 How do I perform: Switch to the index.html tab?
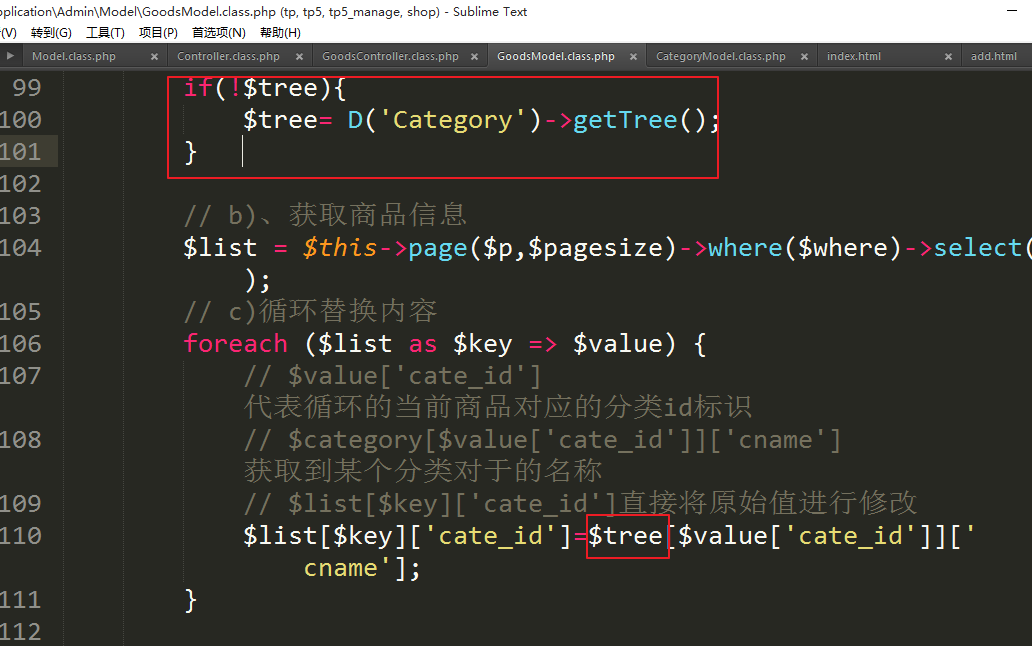point(854,57)
